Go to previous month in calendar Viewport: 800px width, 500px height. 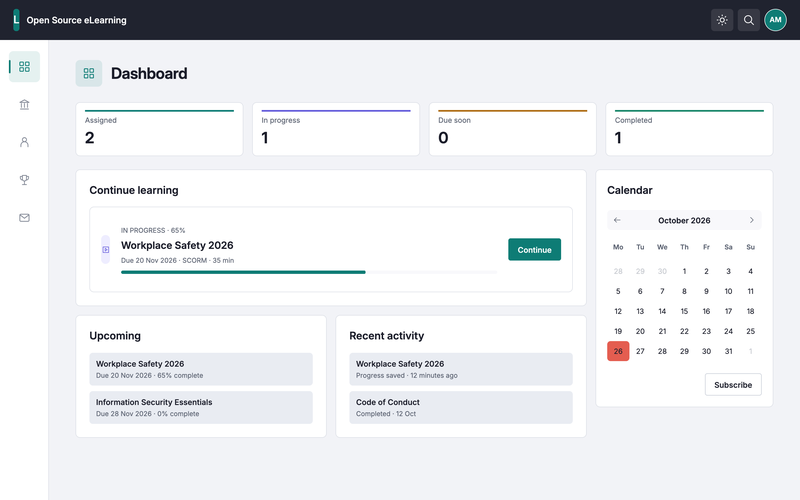click(617, 220)
